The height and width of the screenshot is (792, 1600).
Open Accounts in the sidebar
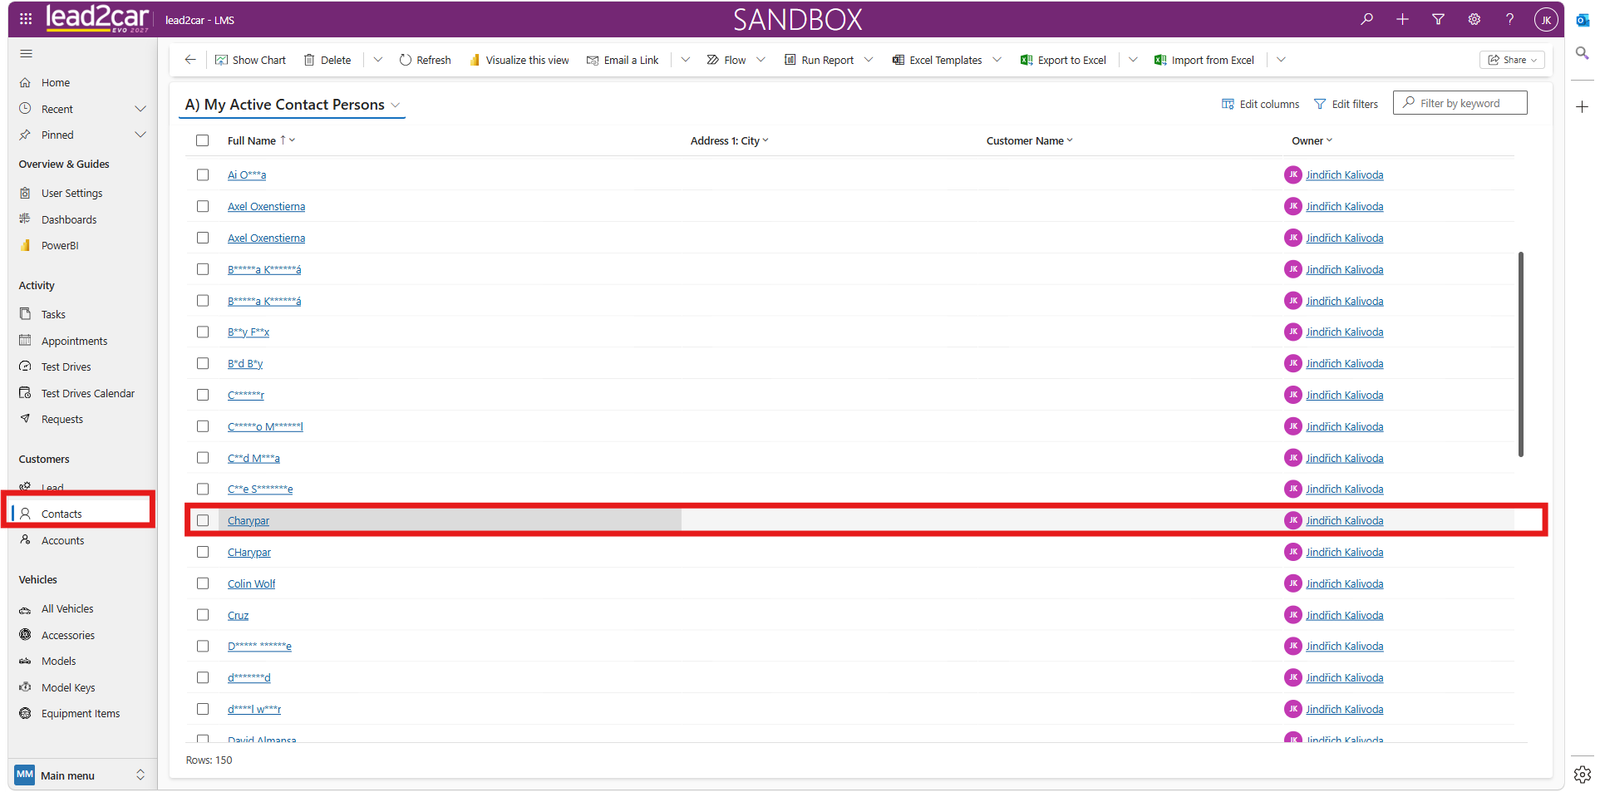click(x=62, y=541)
